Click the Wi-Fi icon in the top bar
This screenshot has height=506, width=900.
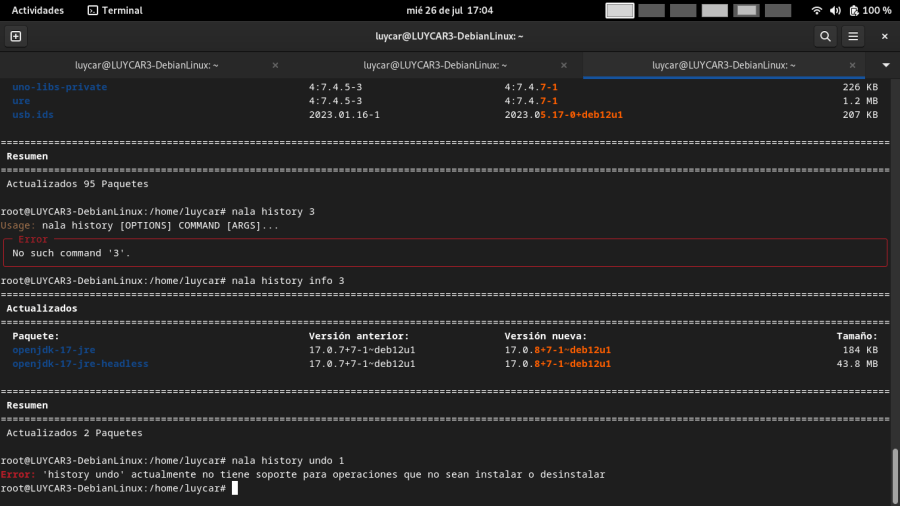[817, 10]
